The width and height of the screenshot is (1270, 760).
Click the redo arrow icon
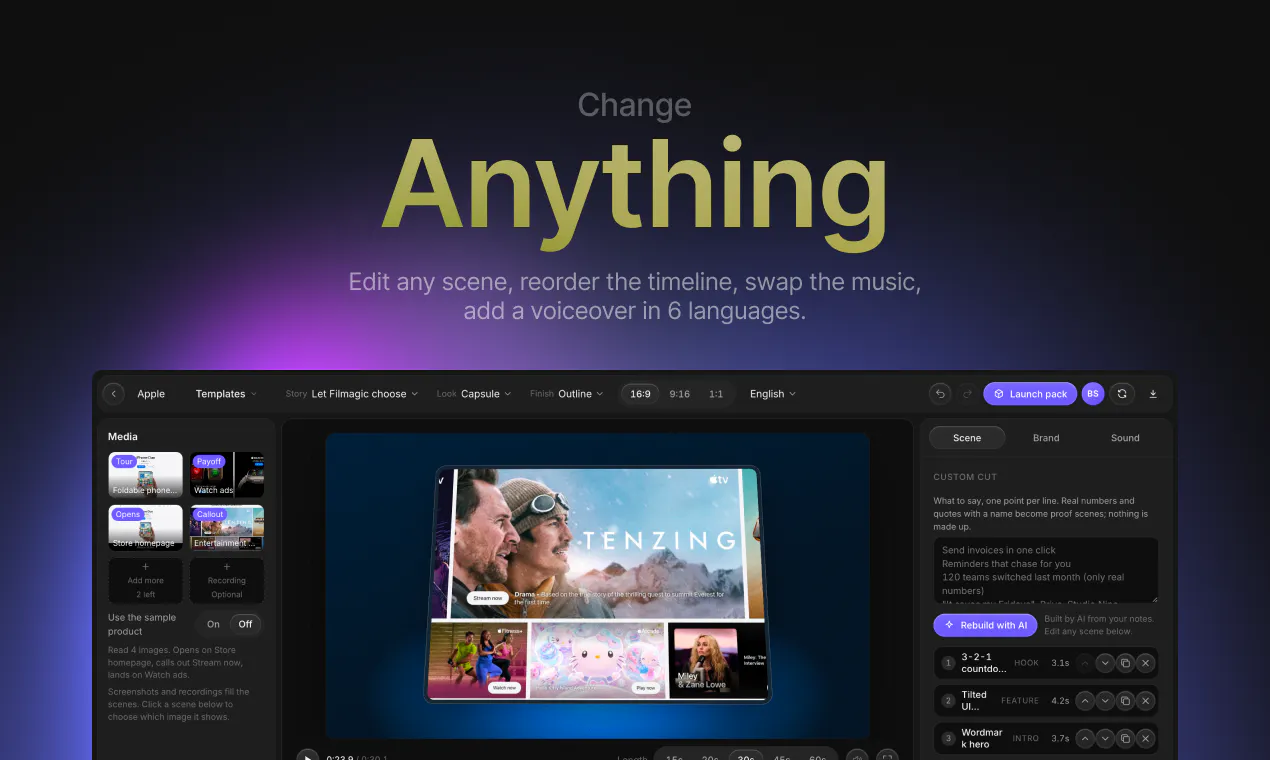point(966,394)
